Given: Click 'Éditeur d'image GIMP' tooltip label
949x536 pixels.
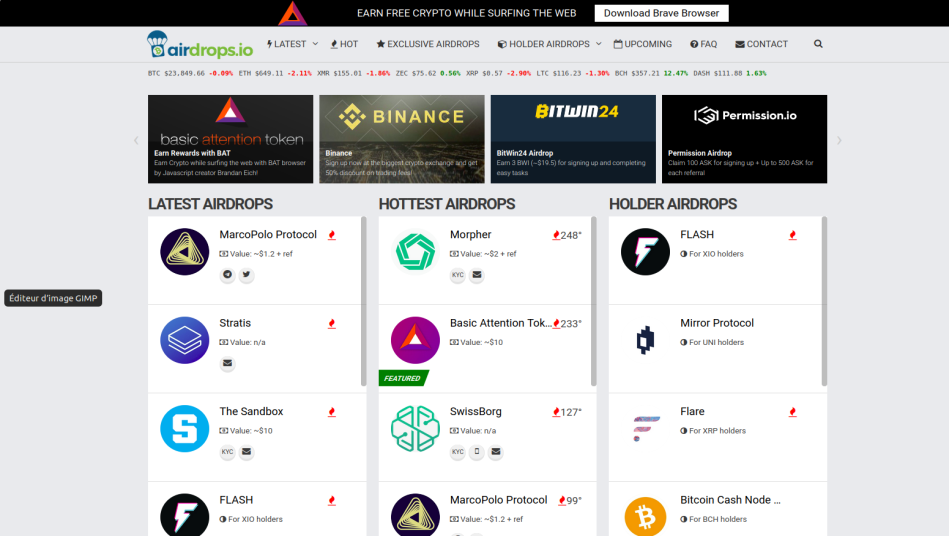Looking at the screenshot, I should [53, 298].
